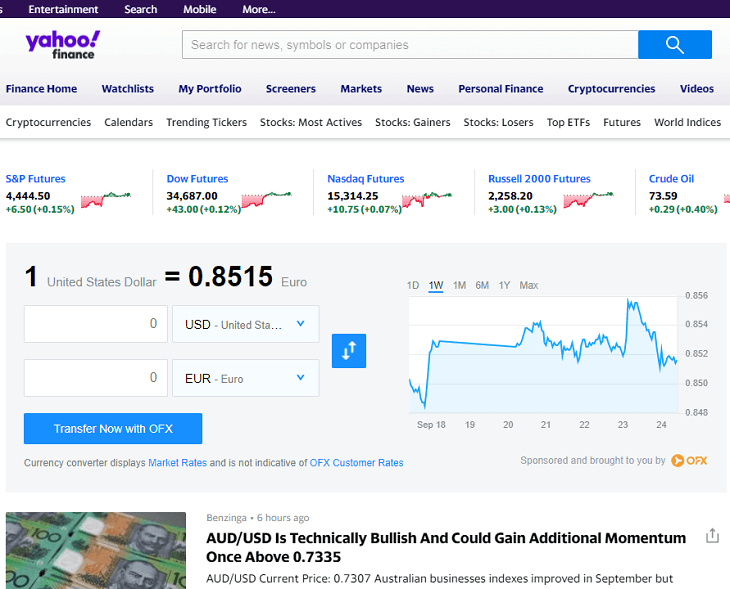Click the Yahoo Finance logo
The image size is (730, 589).
62,45
